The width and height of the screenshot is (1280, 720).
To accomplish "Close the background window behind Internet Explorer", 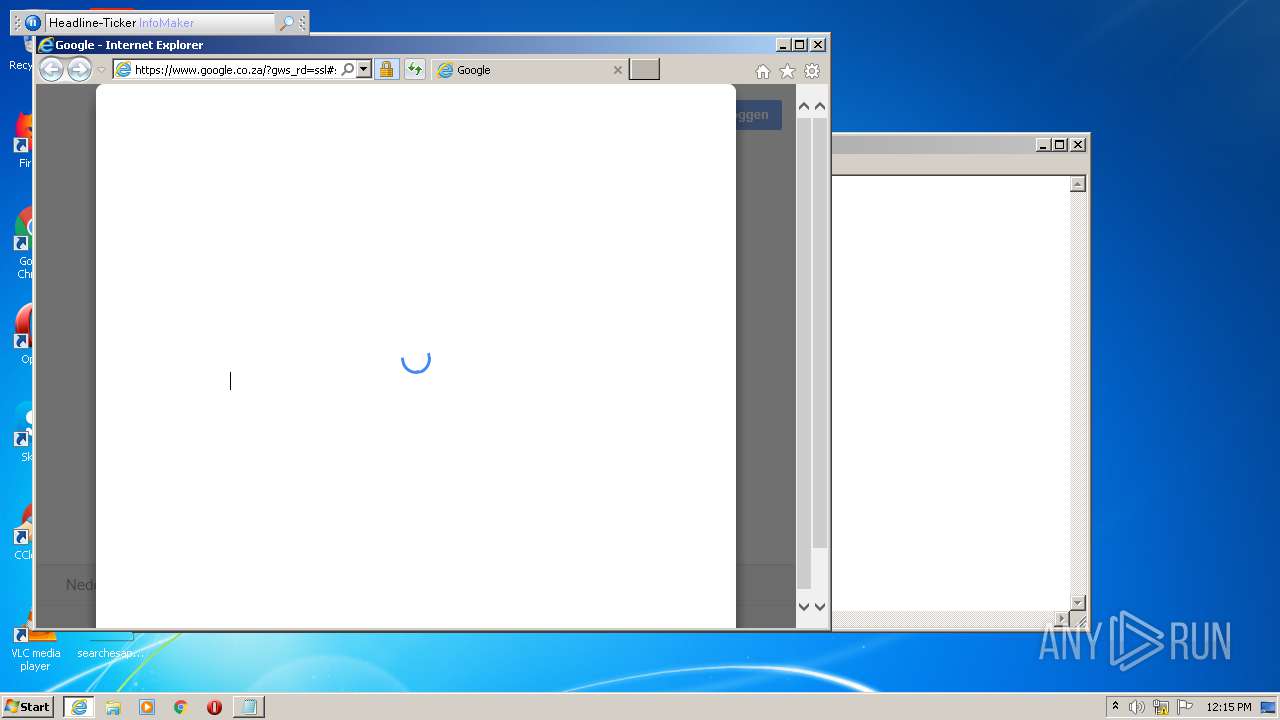I will (x=1078, y=145).
